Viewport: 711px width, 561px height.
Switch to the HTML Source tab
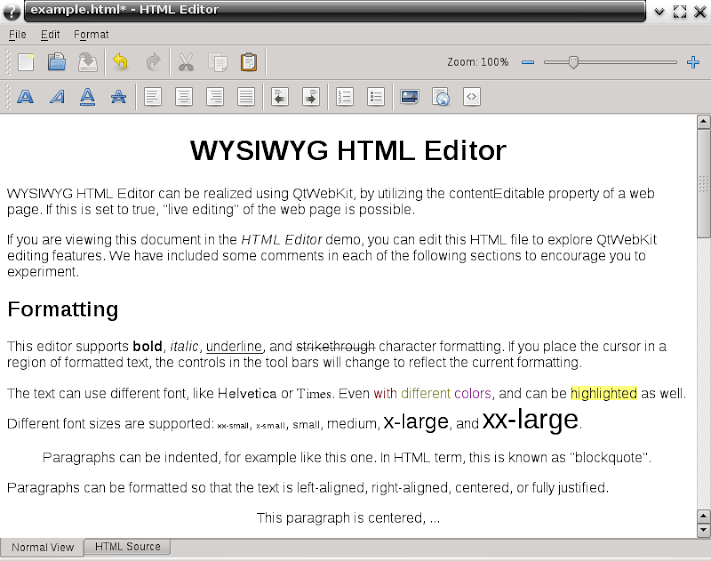[x=127, y=547]
